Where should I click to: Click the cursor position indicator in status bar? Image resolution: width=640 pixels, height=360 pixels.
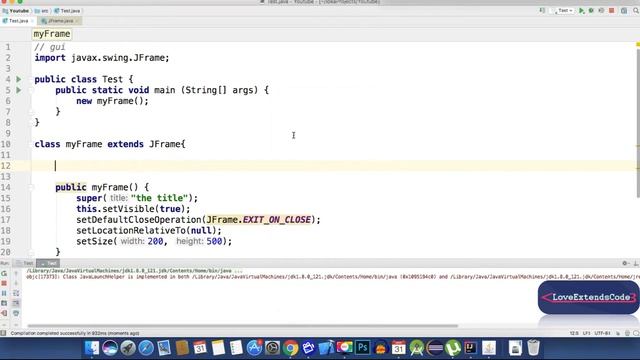[x=574, y=333]
